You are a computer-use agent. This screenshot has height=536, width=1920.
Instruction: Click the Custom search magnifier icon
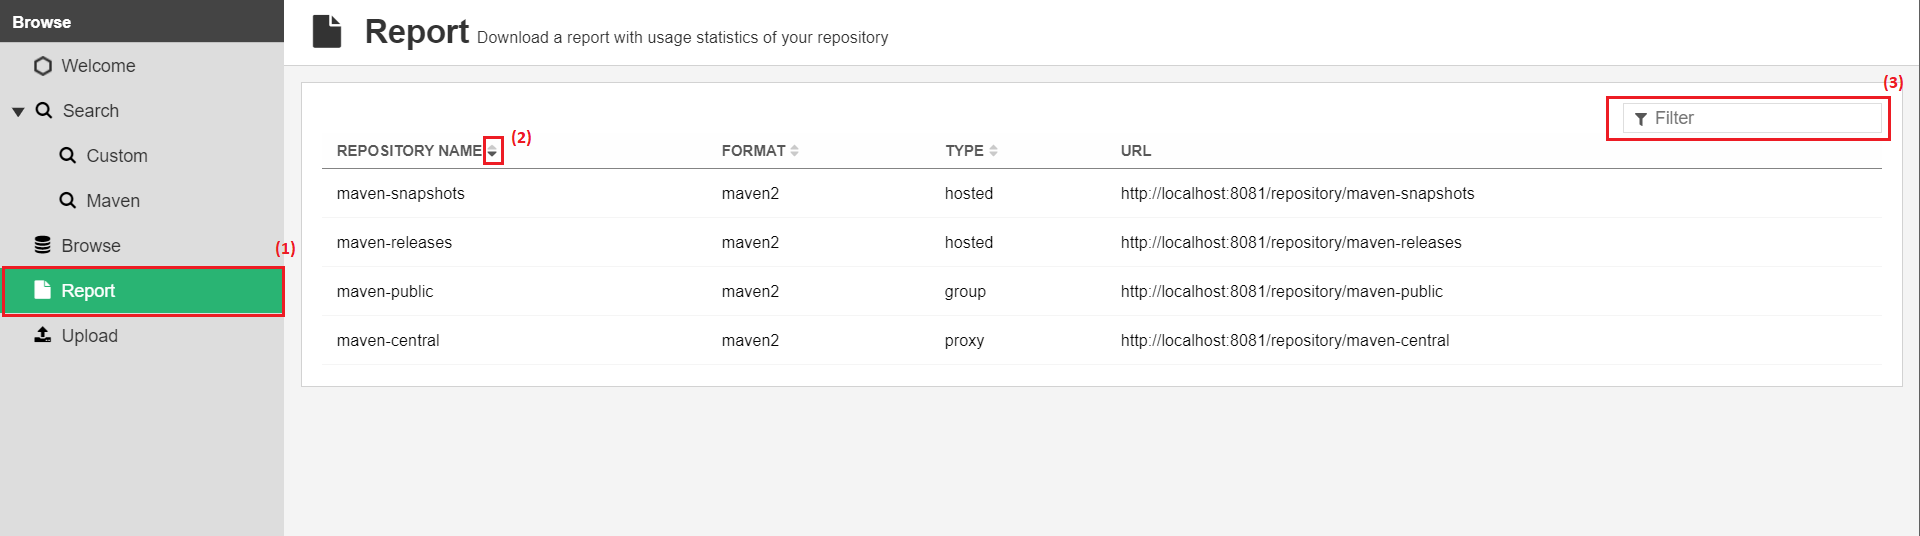[x=68, y=155]
